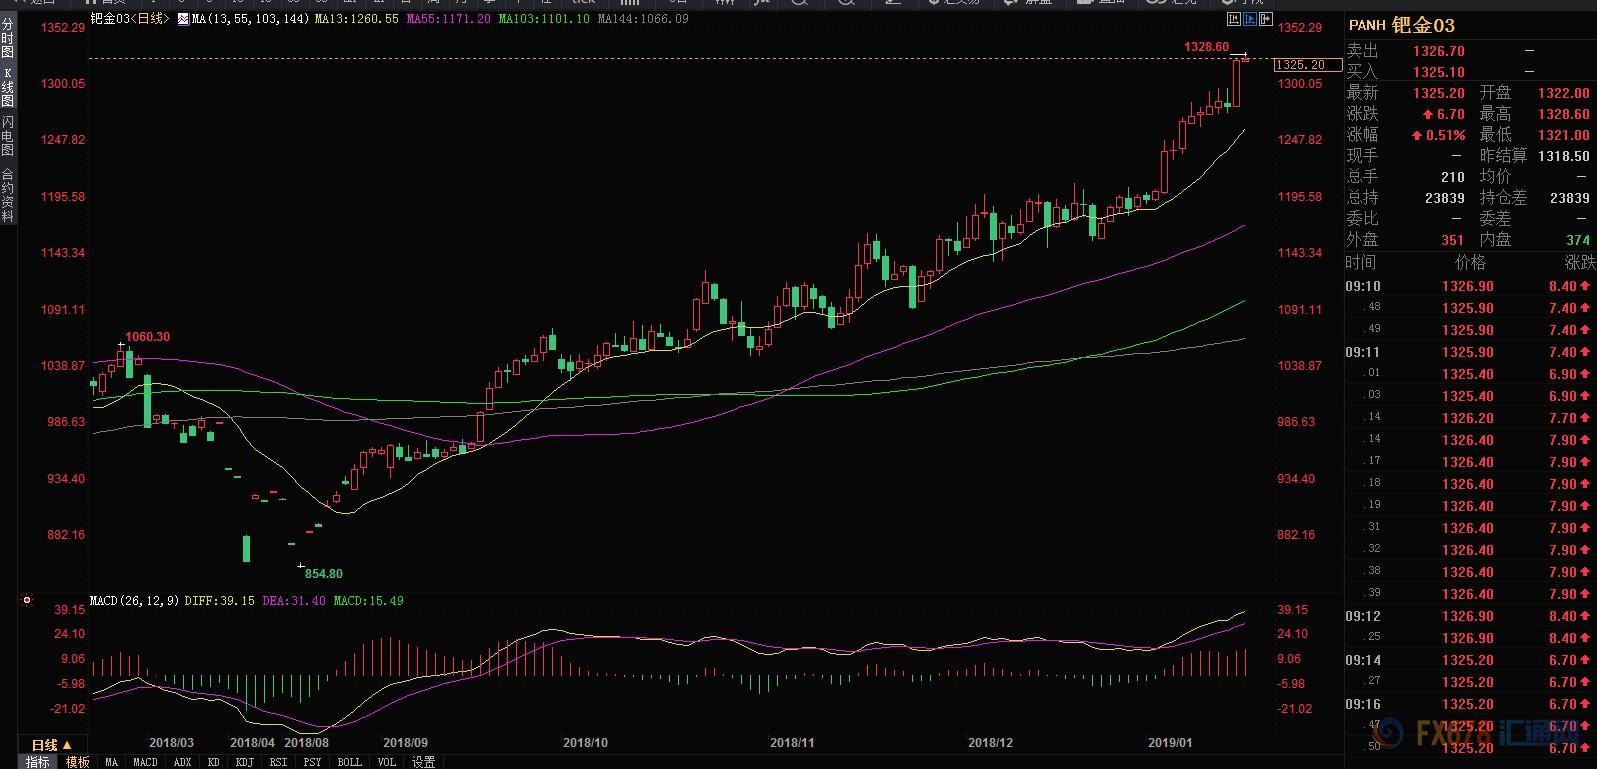Select the 指标 tab at bottom
This screenshot has width=1597, height=769.
tap(37, 762)
